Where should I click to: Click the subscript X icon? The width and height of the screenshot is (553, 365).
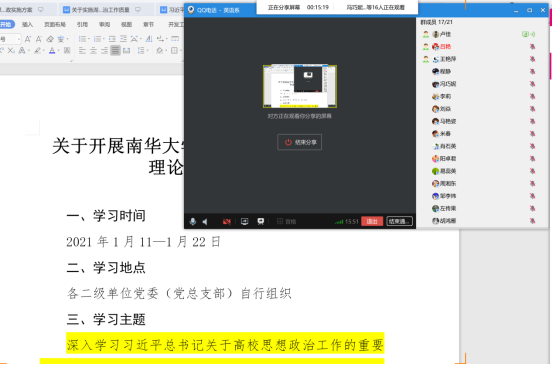click(11, 51)
